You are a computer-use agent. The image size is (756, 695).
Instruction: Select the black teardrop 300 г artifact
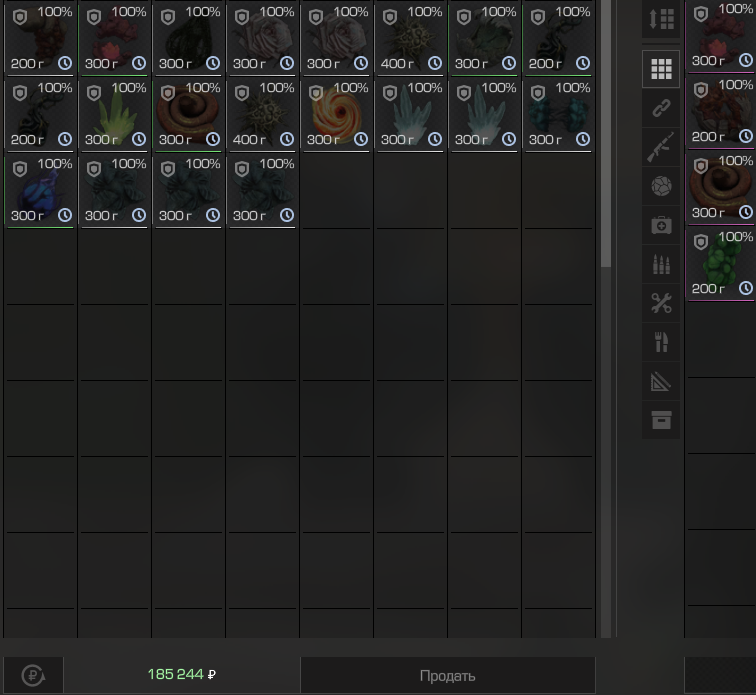pos(189,38)
